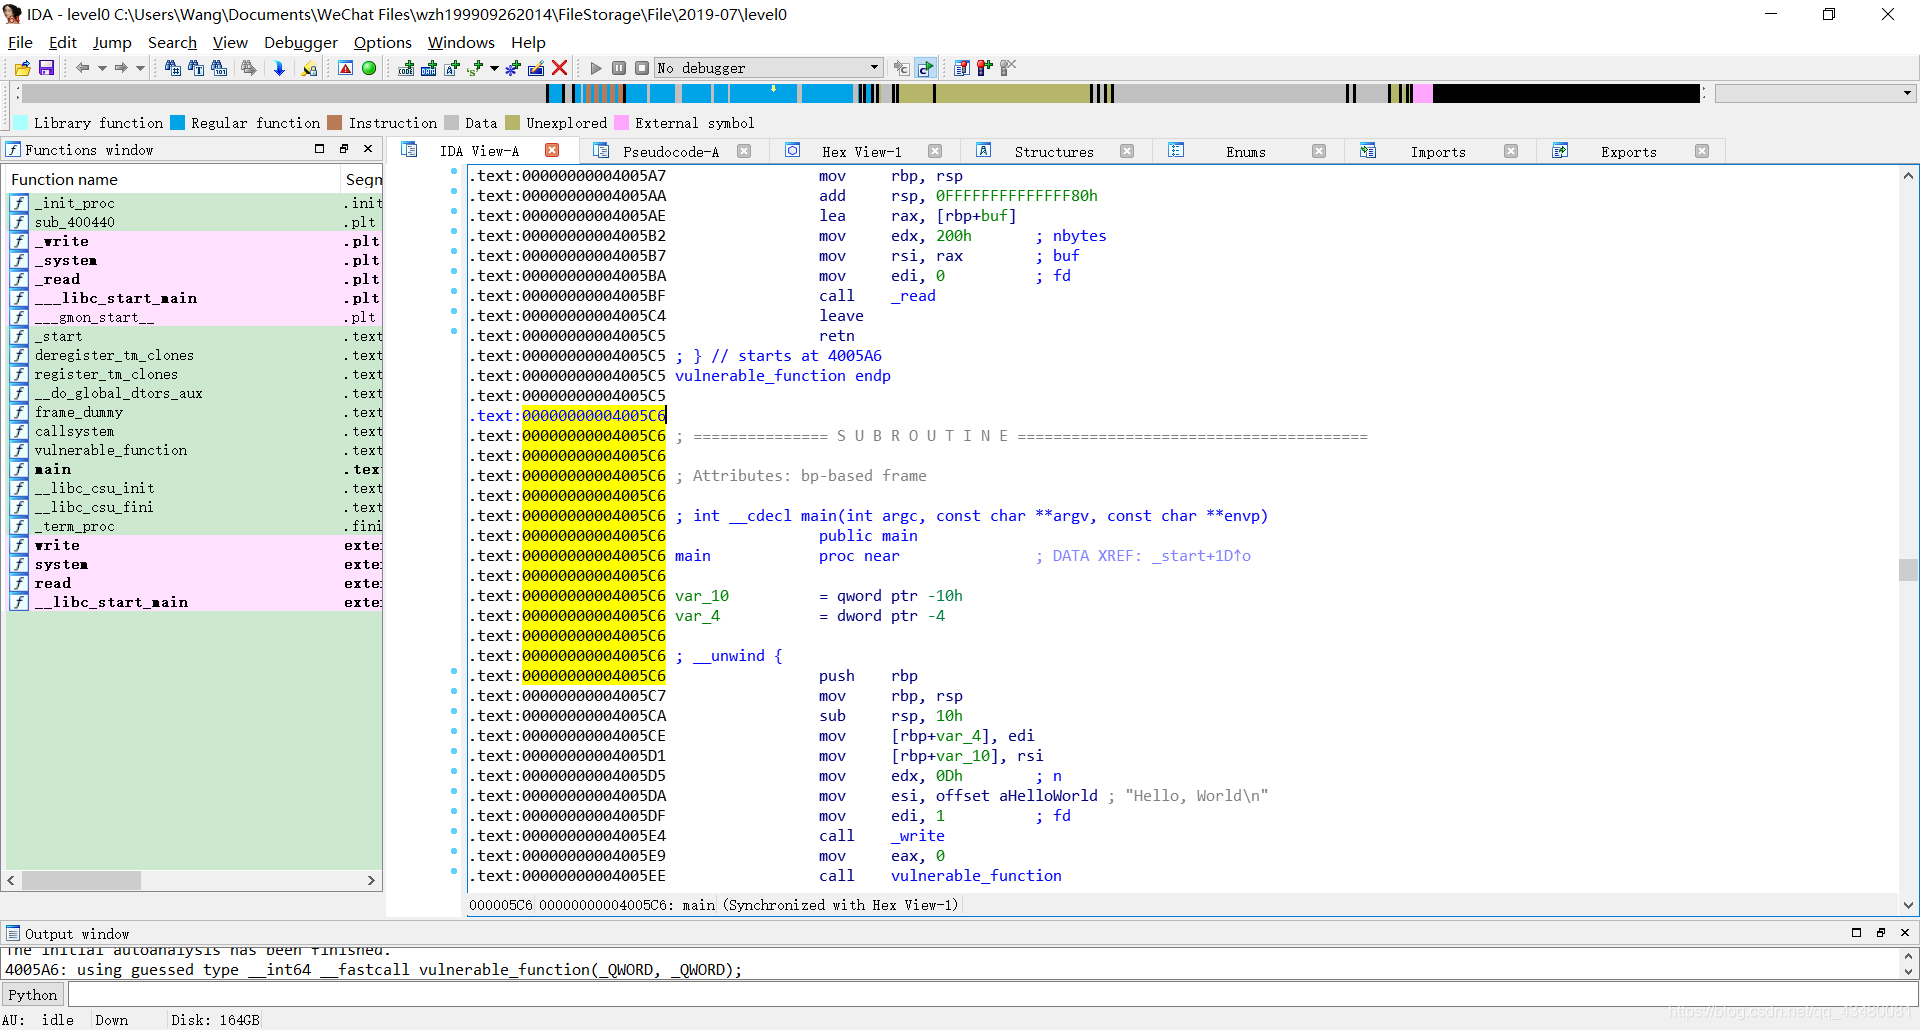This screenshot has height=1030, width=1920.
Task: Click the grey Search next binoculars icon
Action: pos(248,68)
